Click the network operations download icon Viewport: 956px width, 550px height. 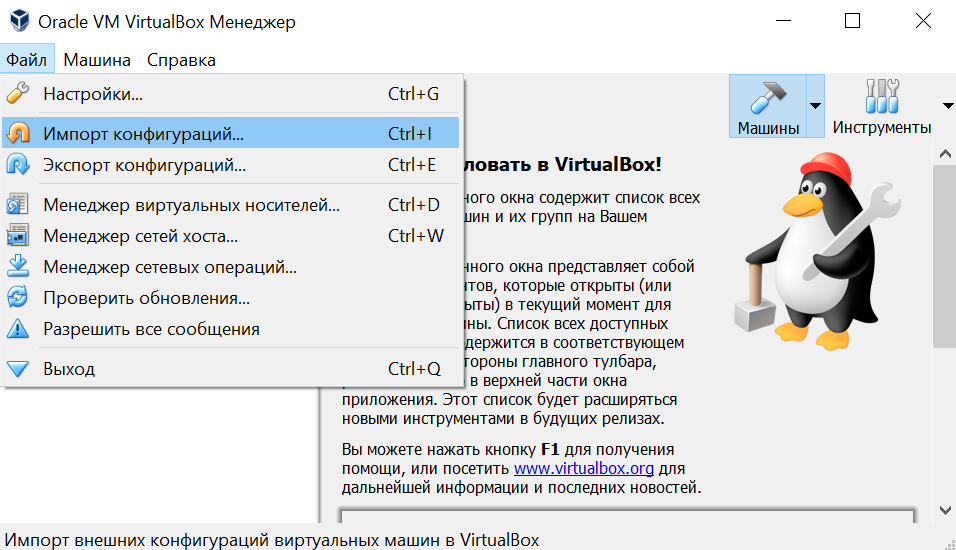(18, 266)
